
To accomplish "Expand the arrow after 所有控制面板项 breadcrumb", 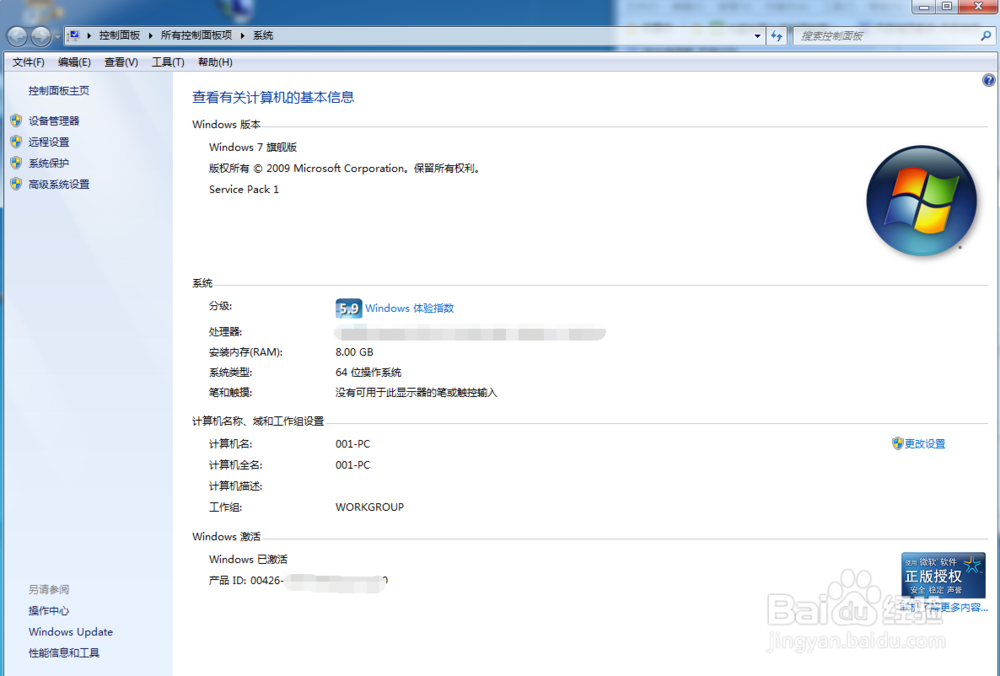I will click(242, 36).
